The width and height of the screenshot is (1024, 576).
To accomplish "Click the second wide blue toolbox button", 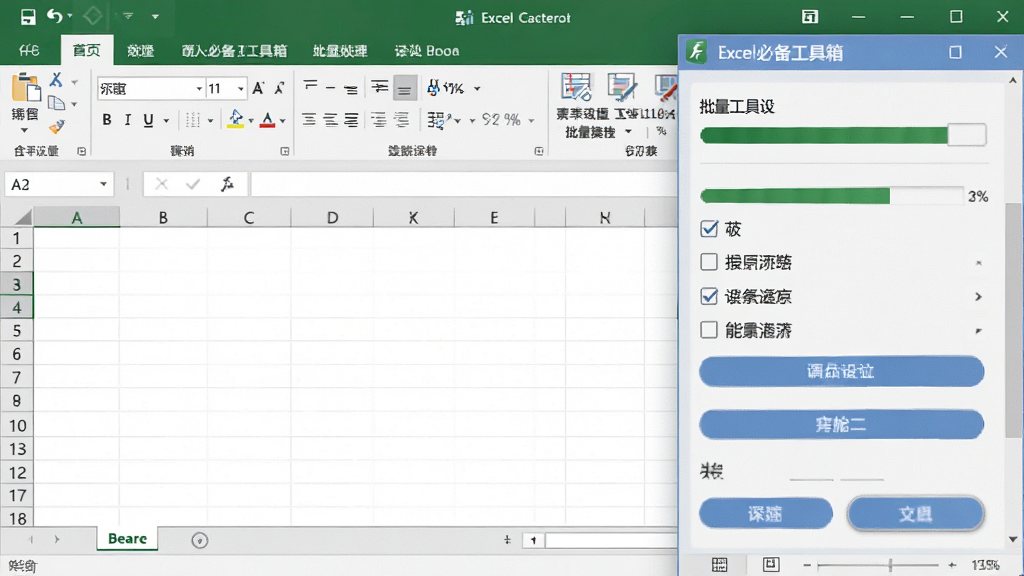I will tap(841, 425).
